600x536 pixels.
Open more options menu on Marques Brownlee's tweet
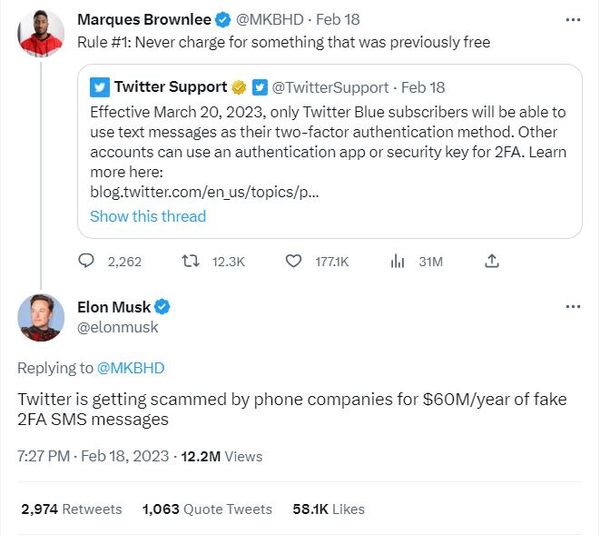571,20
